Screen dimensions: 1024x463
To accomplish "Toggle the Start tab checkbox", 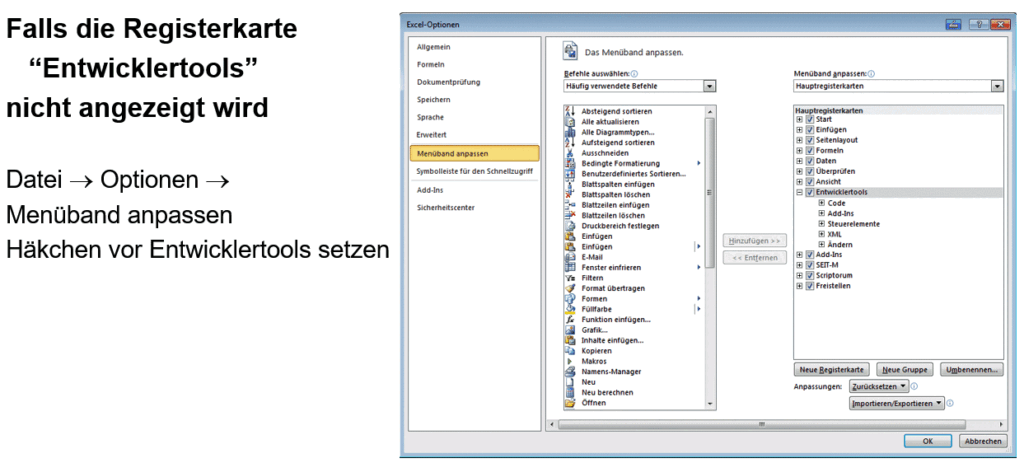I will click(x=810, y=120).
